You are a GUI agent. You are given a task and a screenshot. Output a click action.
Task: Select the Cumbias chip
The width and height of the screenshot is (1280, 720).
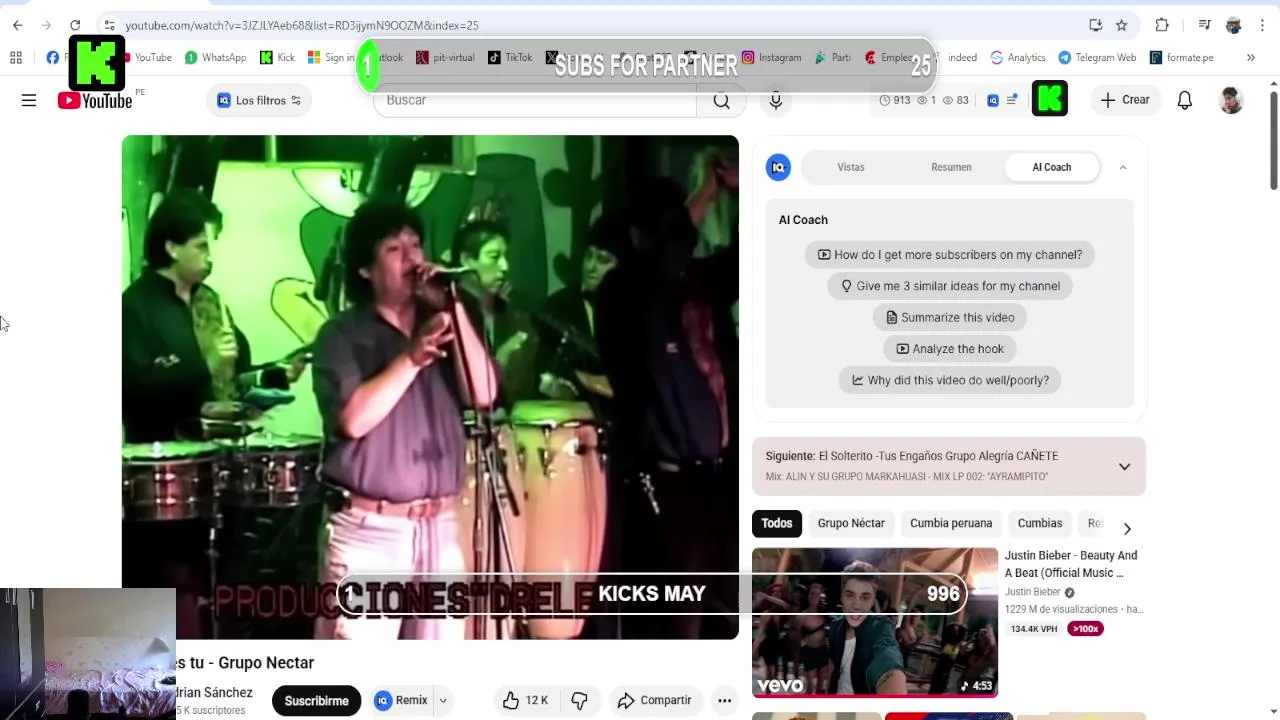pyautogui.click(x=1040, y=523)
